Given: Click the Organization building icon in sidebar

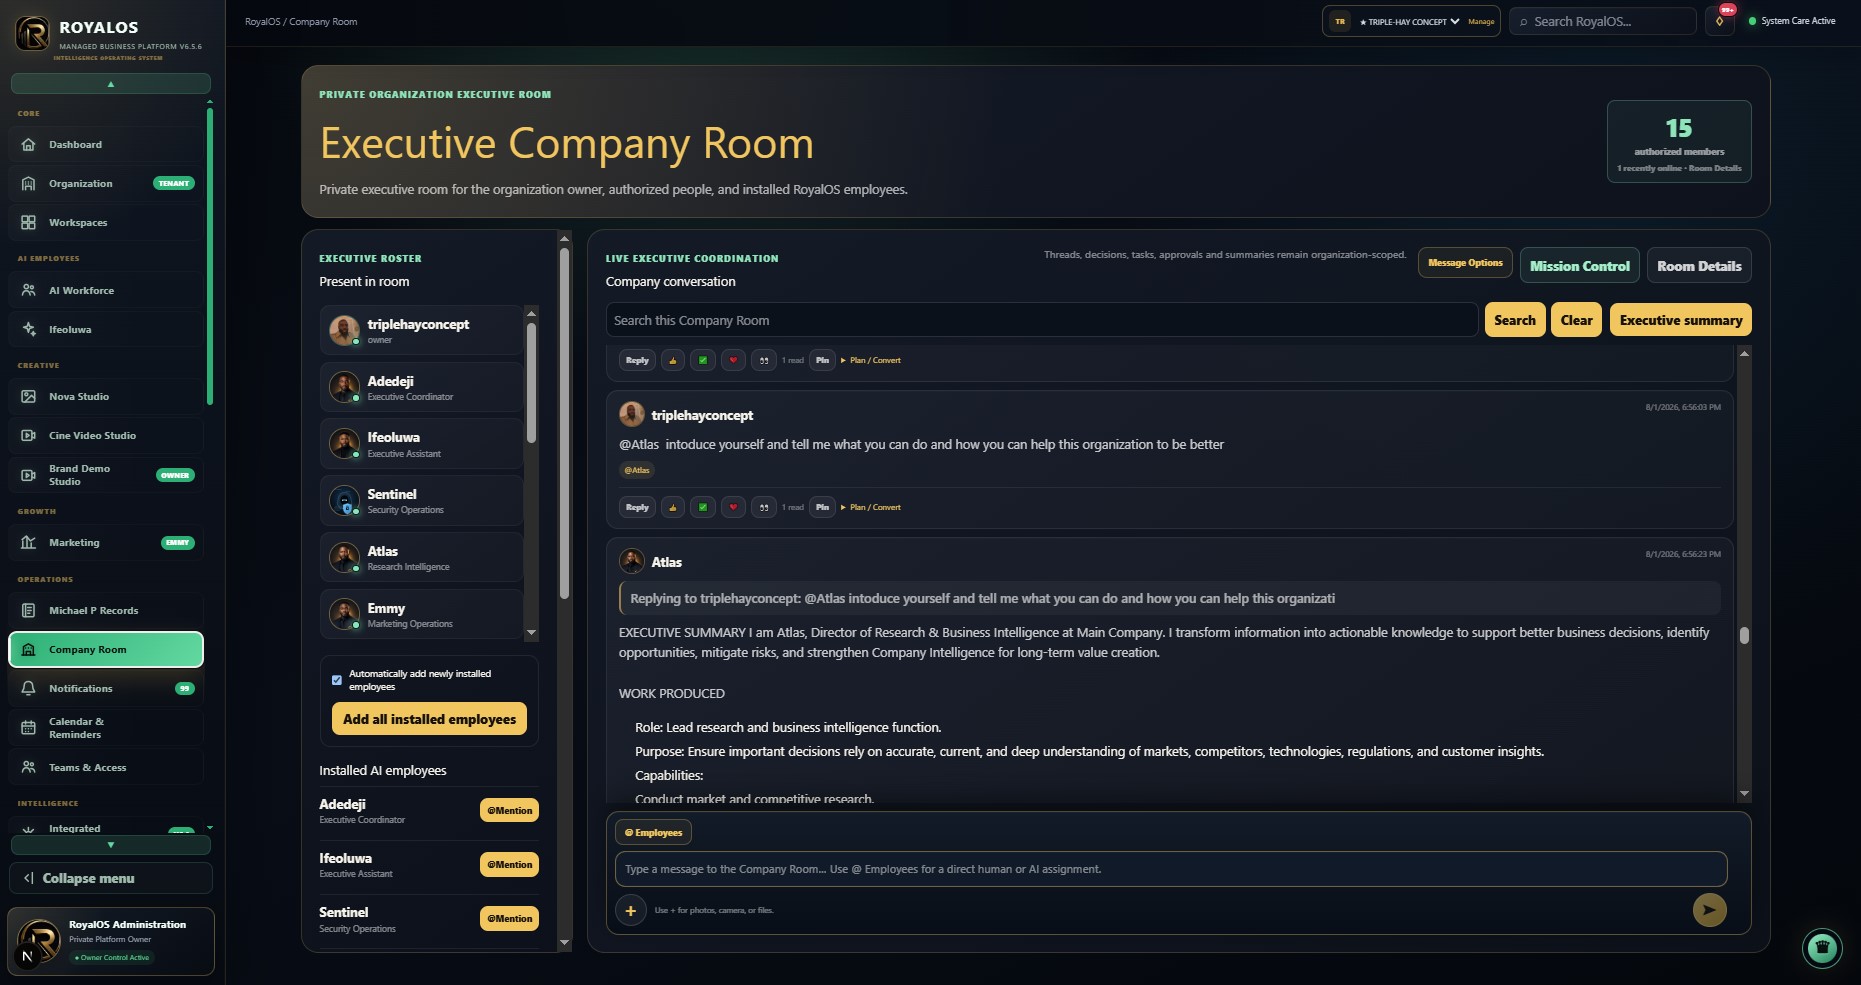Looking at the screenshot, I should pos(28,183).
